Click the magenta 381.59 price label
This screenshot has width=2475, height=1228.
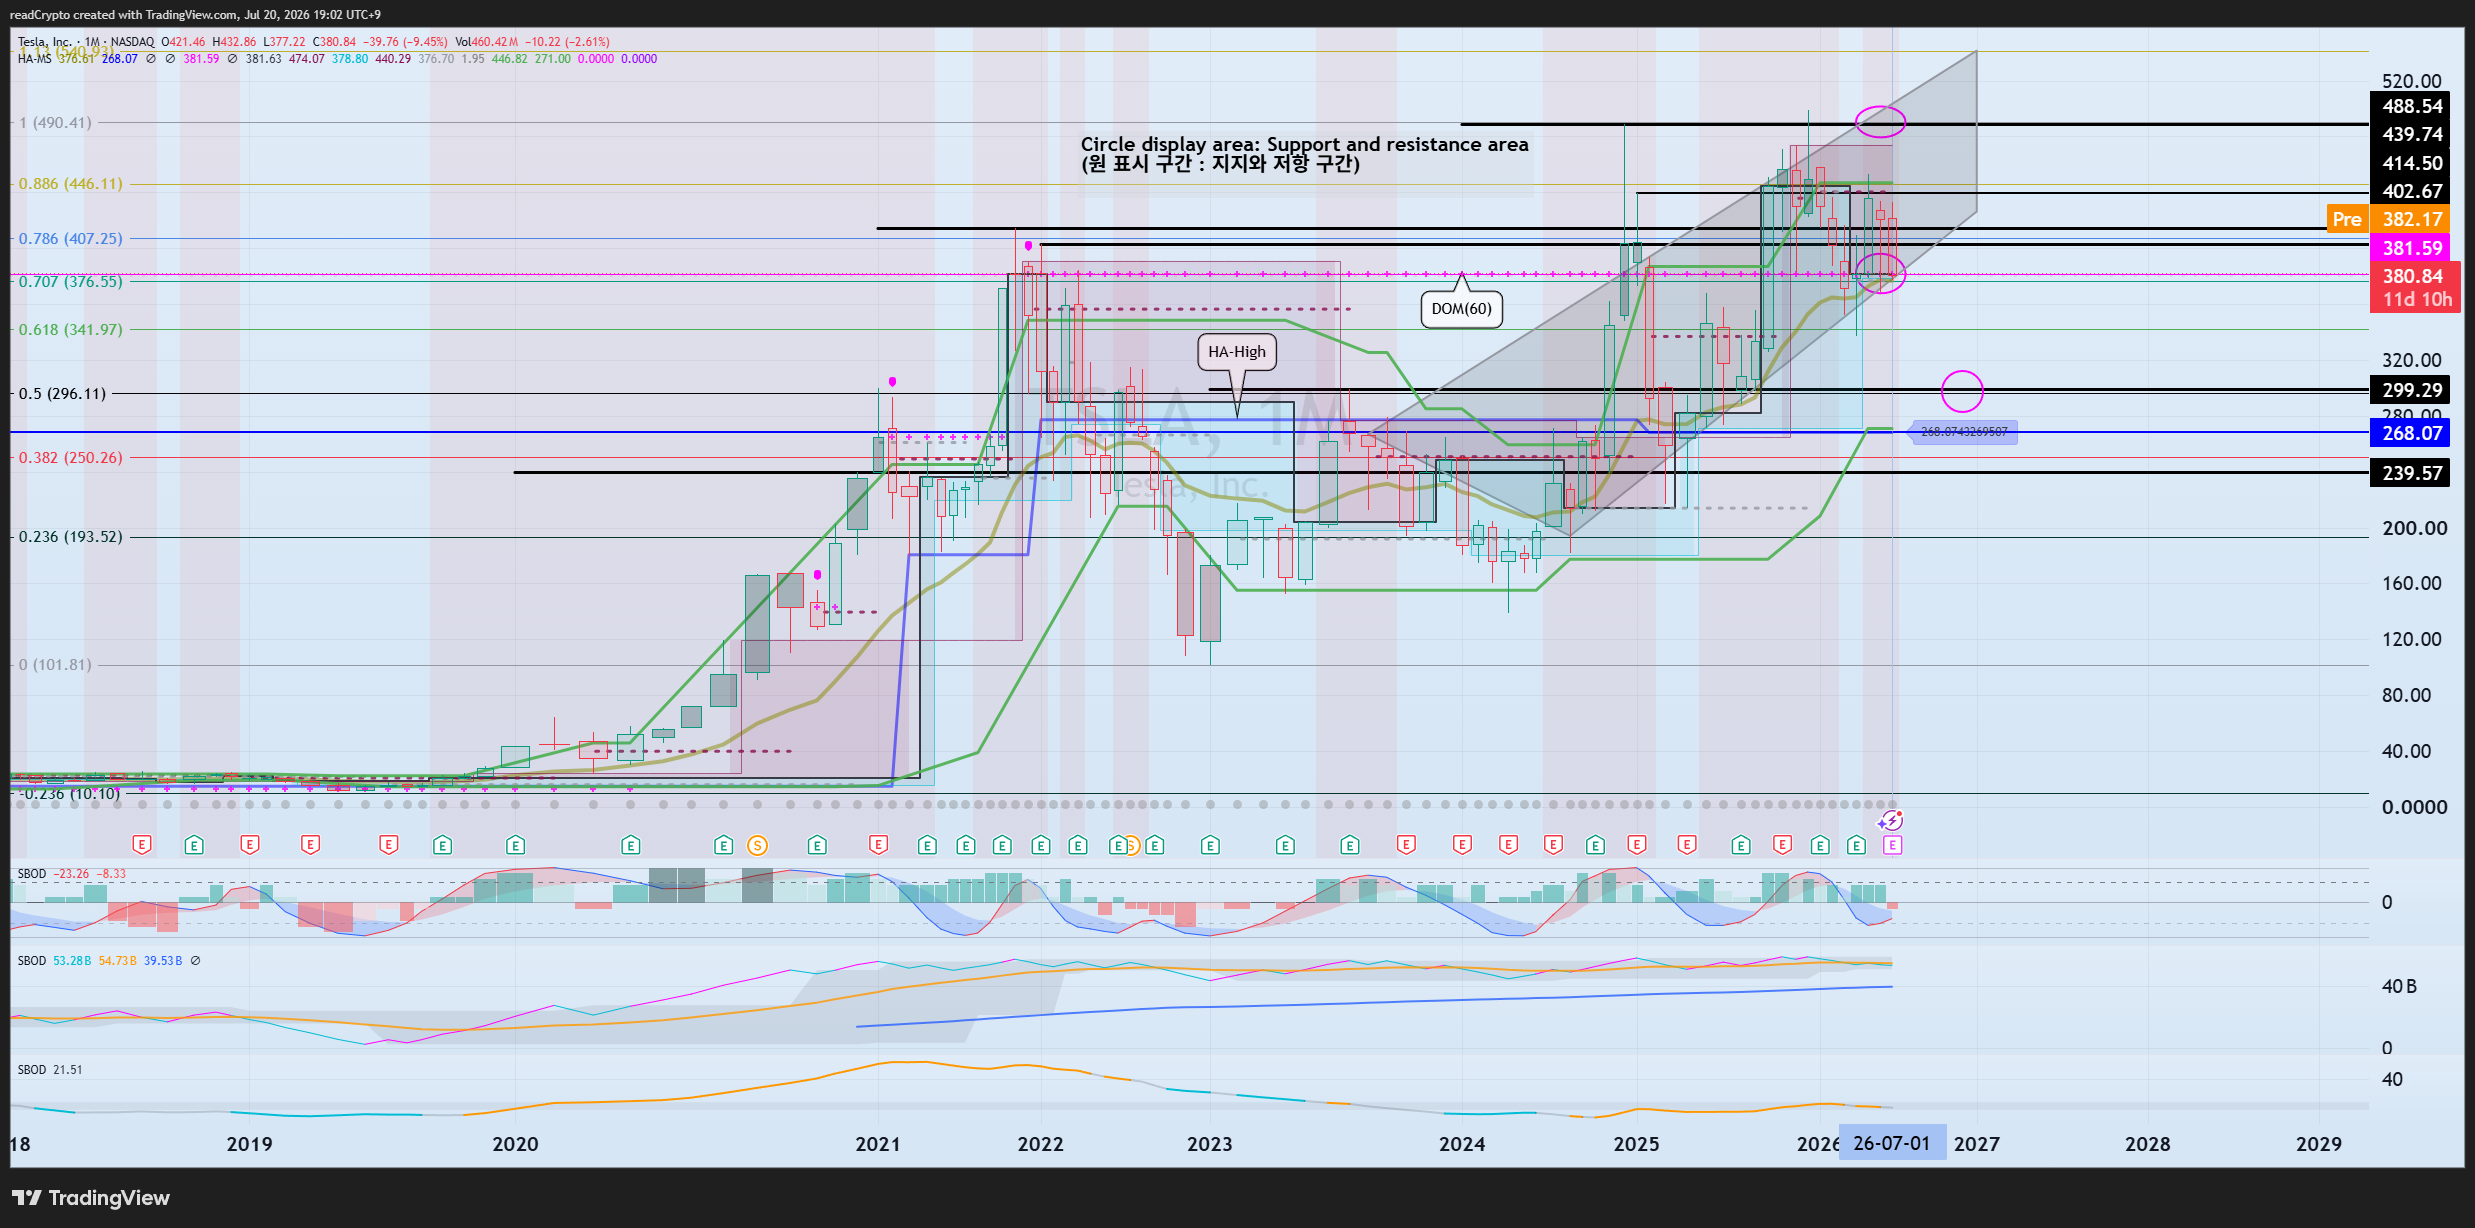(2412, 248)
